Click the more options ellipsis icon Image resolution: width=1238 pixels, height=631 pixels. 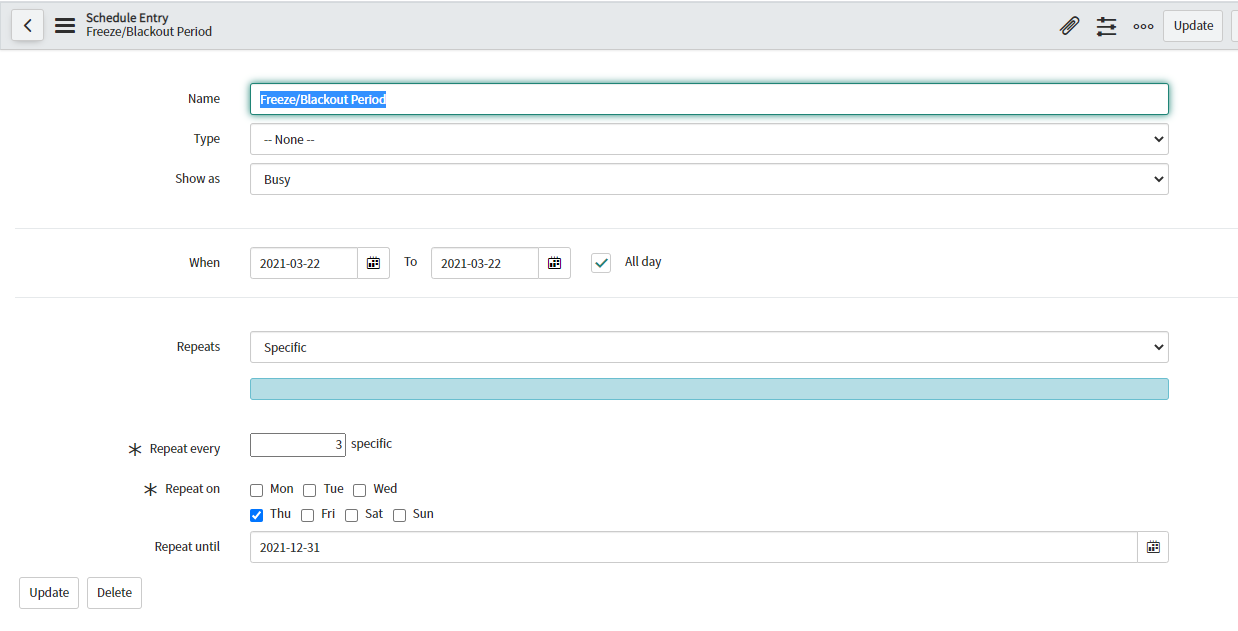pos(1143,25)
